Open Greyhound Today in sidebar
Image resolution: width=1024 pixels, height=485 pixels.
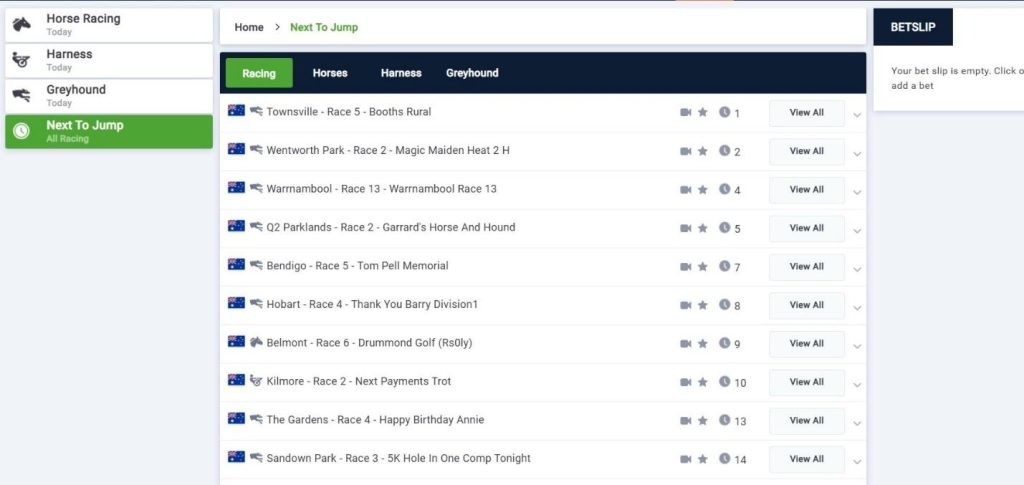click(109, 96)
